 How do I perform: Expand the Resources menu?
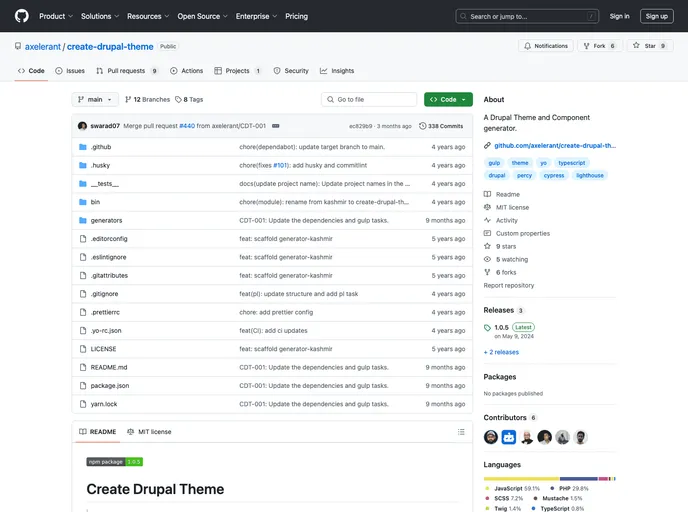pos(148,16)
